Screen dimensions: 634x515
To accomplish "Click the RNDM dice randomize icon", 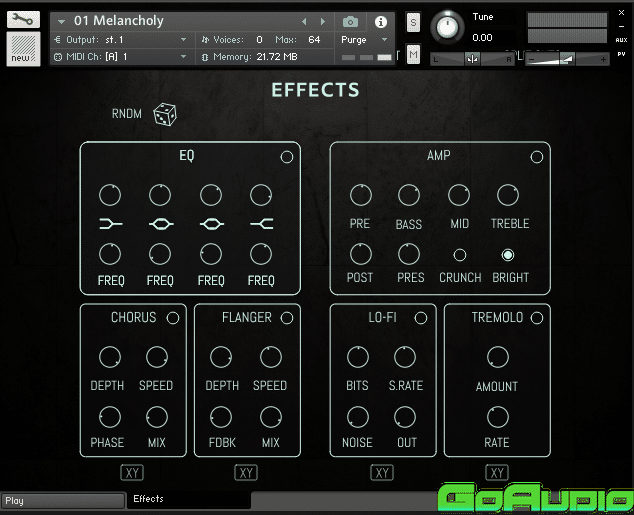I will click(165, 115).
